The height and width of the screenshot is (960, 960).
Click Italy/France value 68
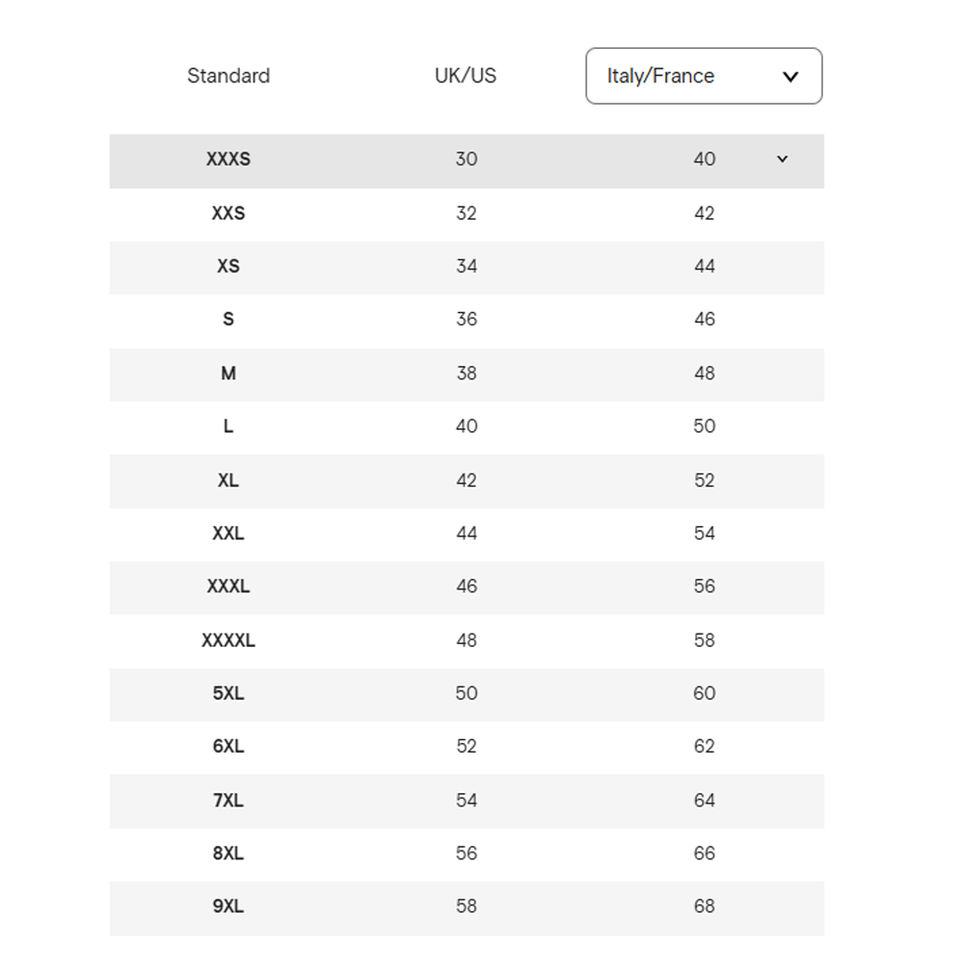point(704,906)
